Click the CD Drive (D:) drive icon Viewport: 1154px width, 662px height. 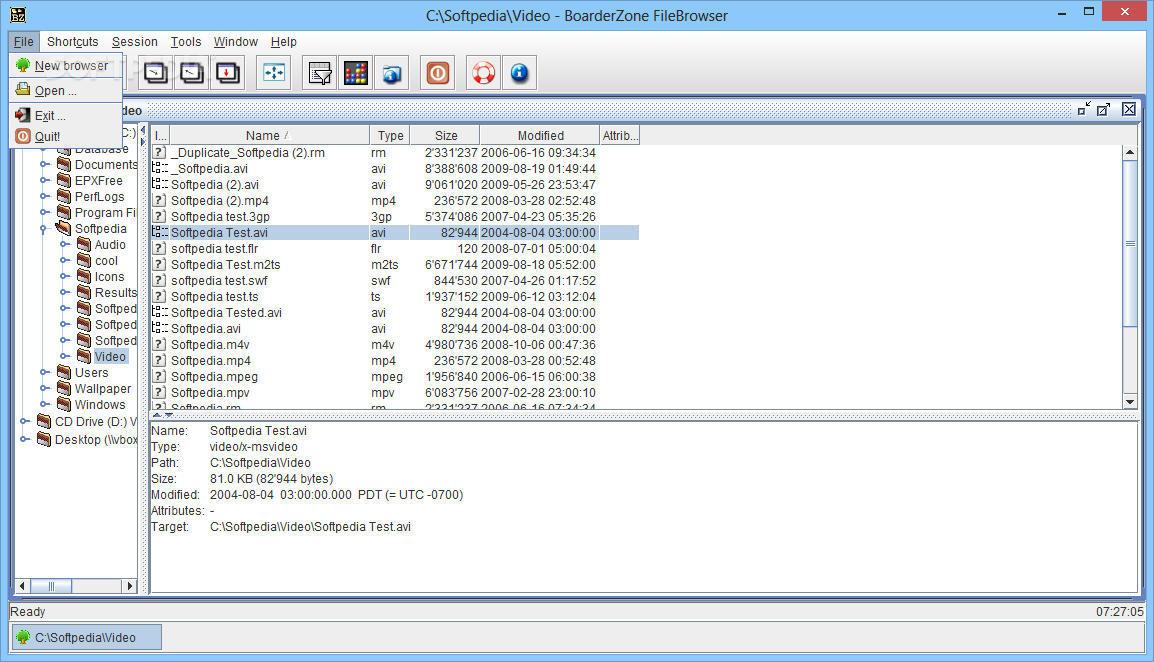[x=44, y=421]
